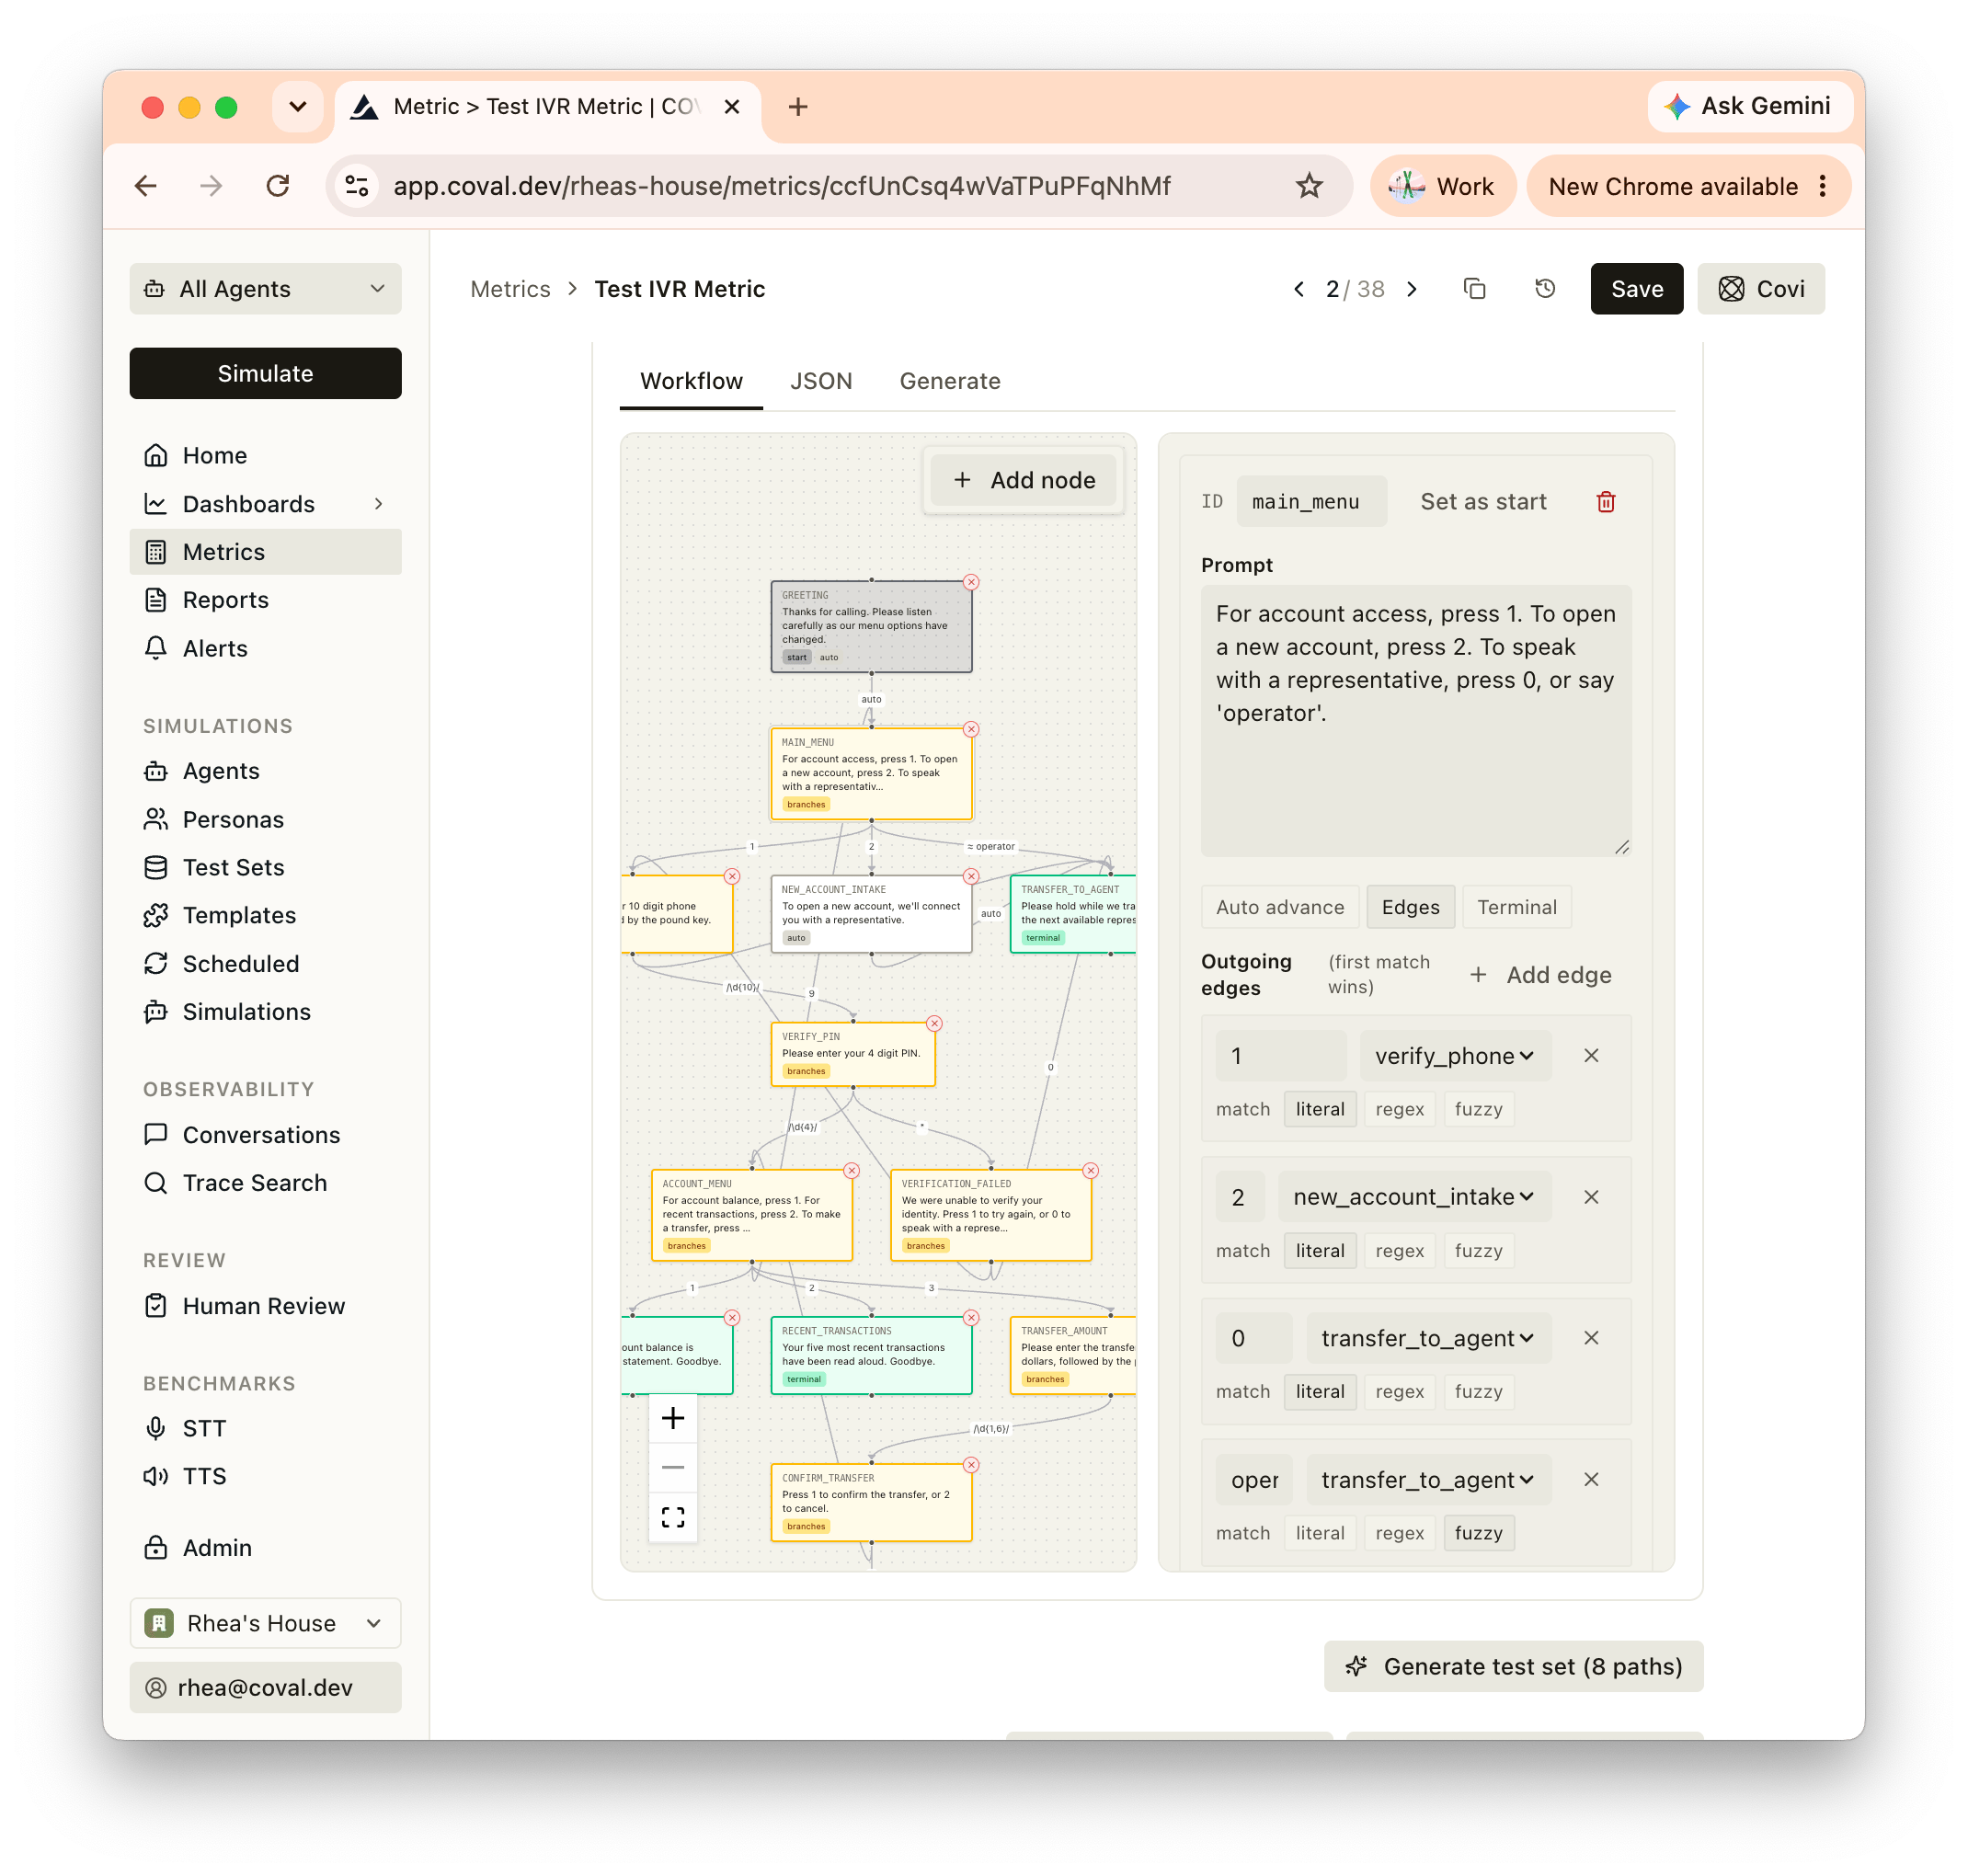1968x1876 pixels.
Task: Open Chrome tab search dropdown
Action: pos(298,107)
